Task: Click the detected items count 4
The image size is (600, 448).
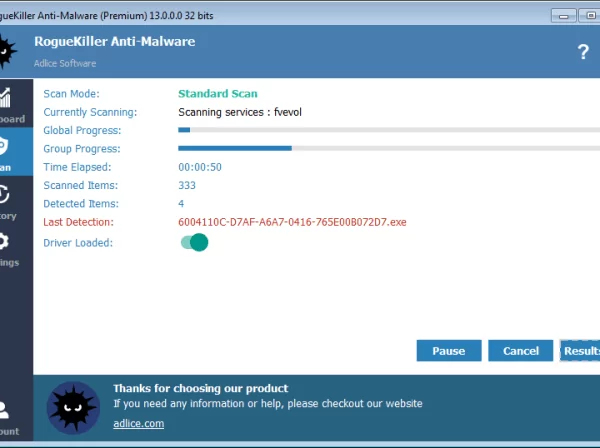Action: [181, 204]
